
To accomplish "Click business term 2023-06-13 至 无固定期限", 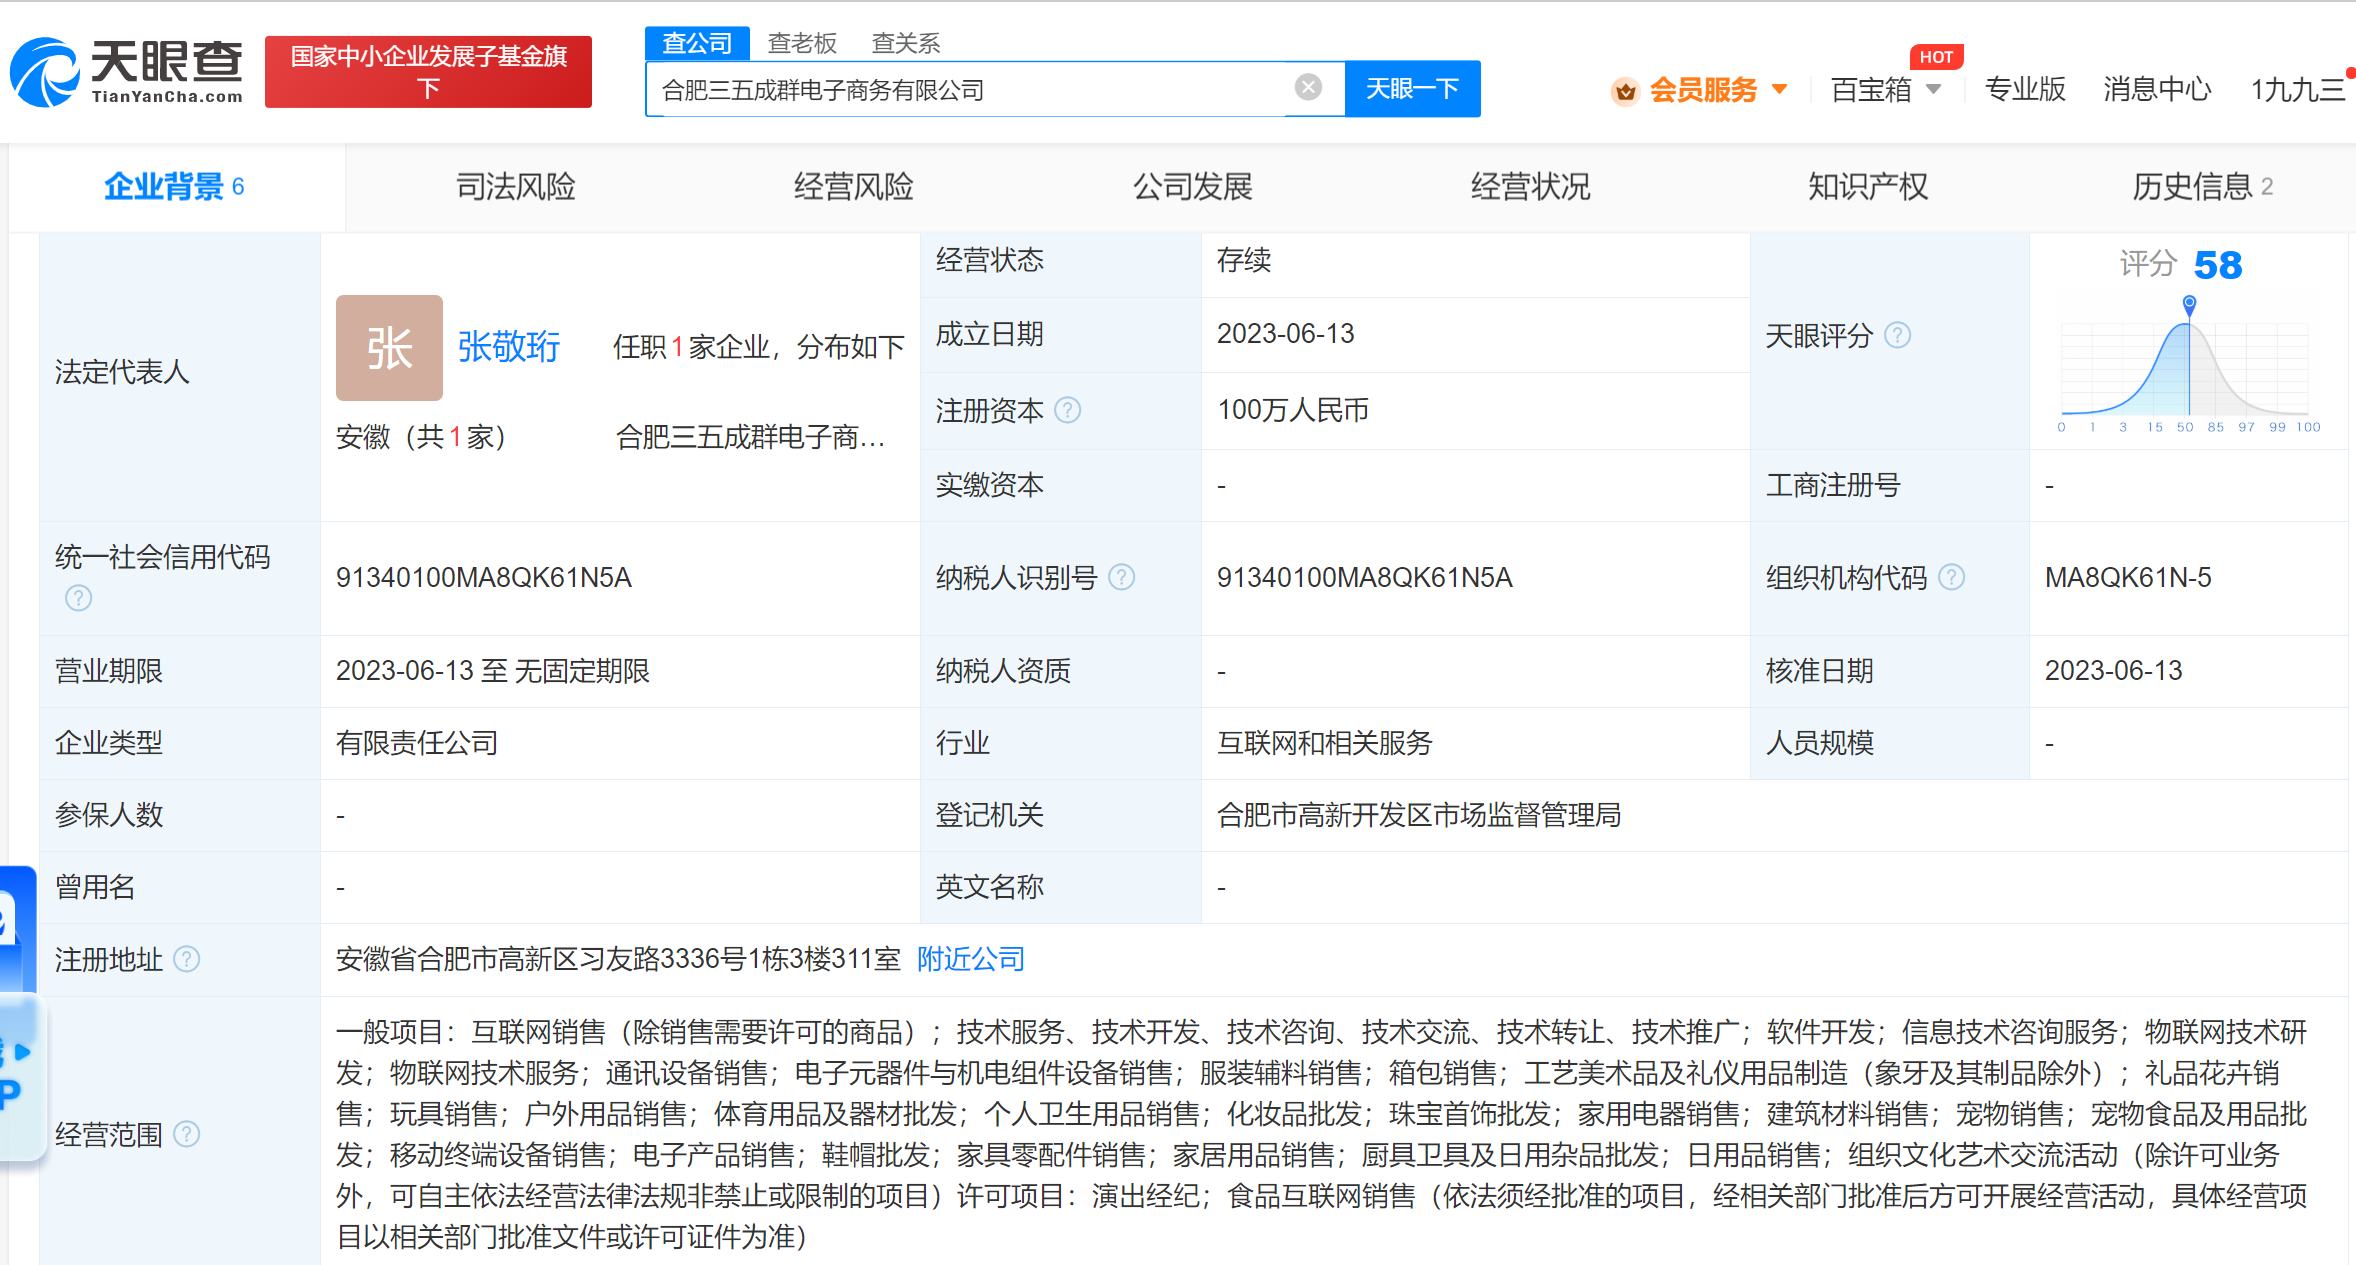I will click(x=493, y=671).
